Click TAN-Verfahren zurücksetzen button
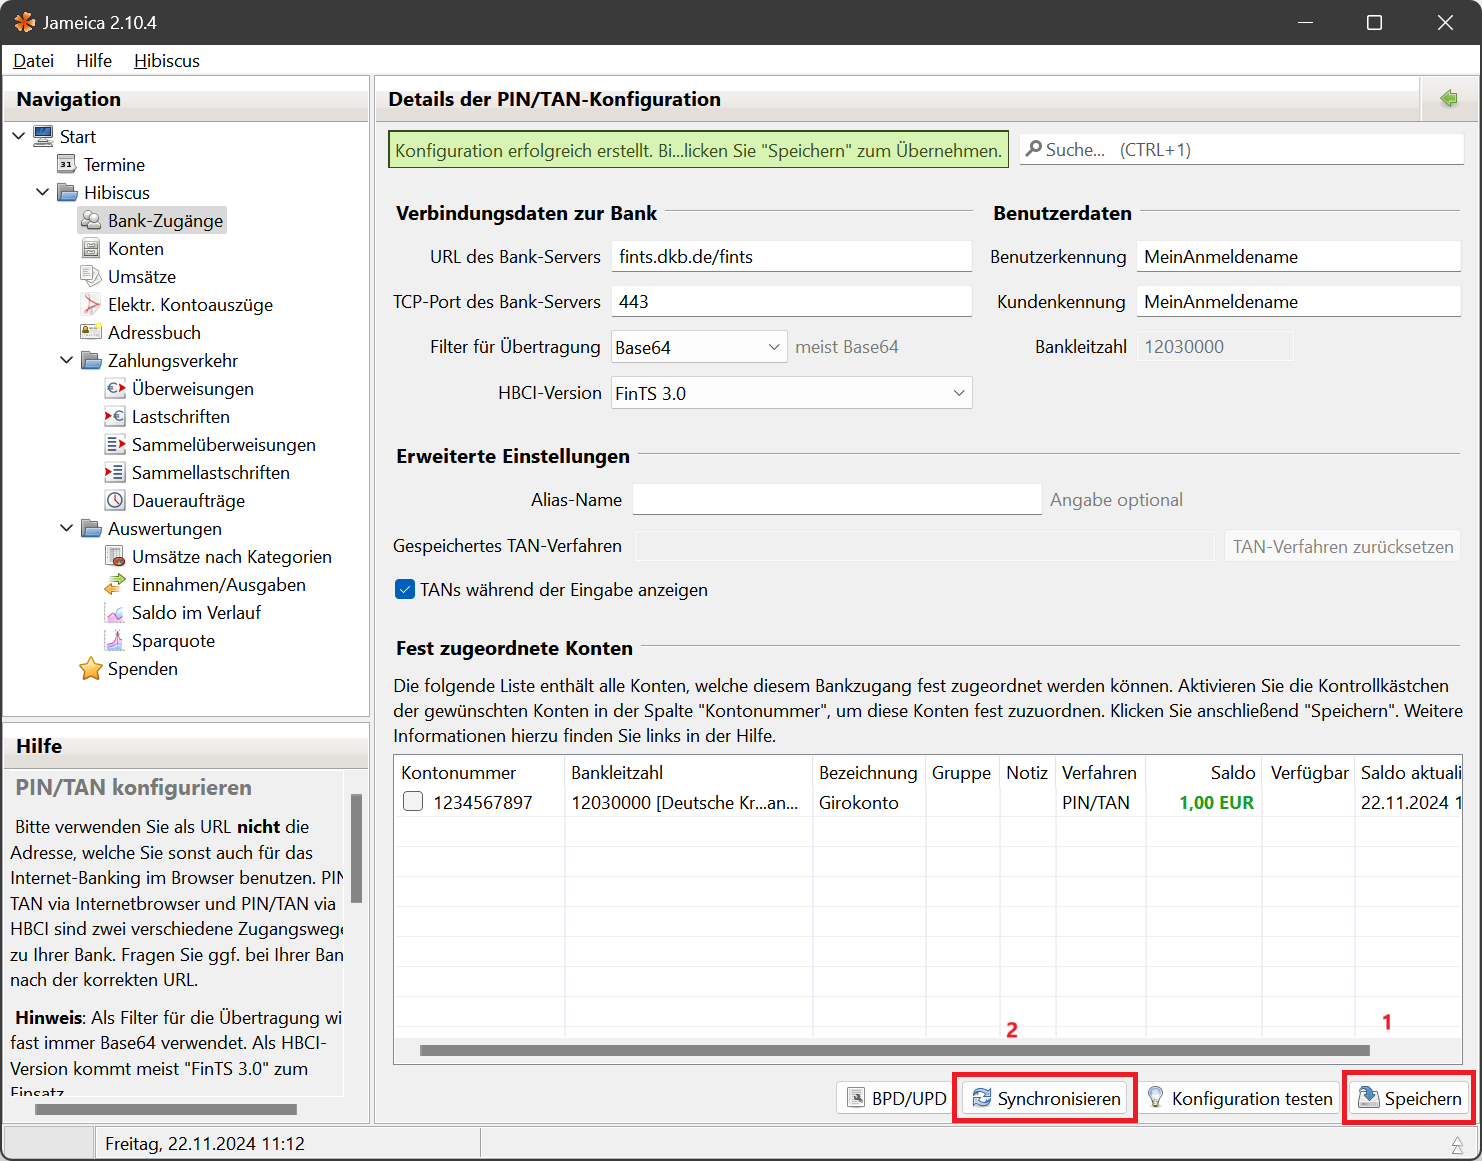1482x1161 pixels. [x=1342, y=546]
